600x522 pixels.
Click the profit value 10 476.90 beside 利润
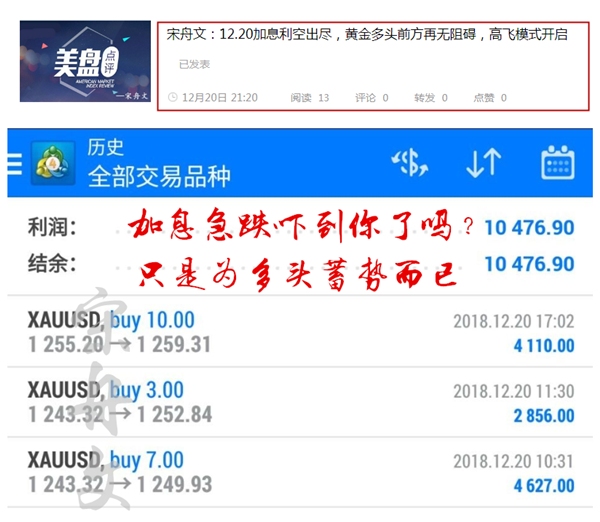[529, 228]
